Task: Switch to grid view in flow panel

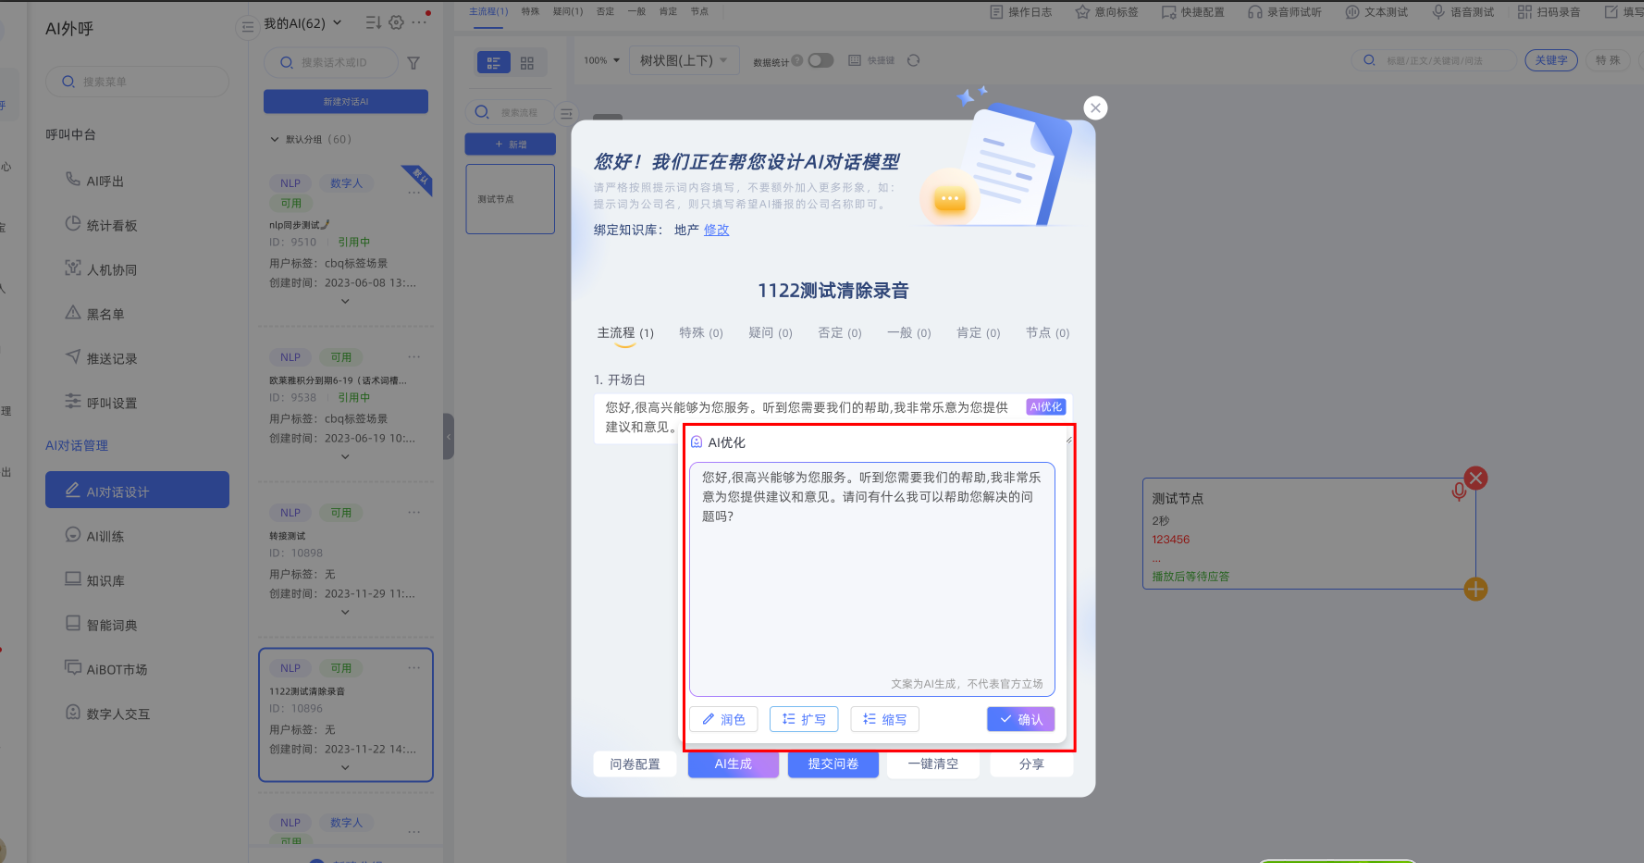Action: pos(527,63)
